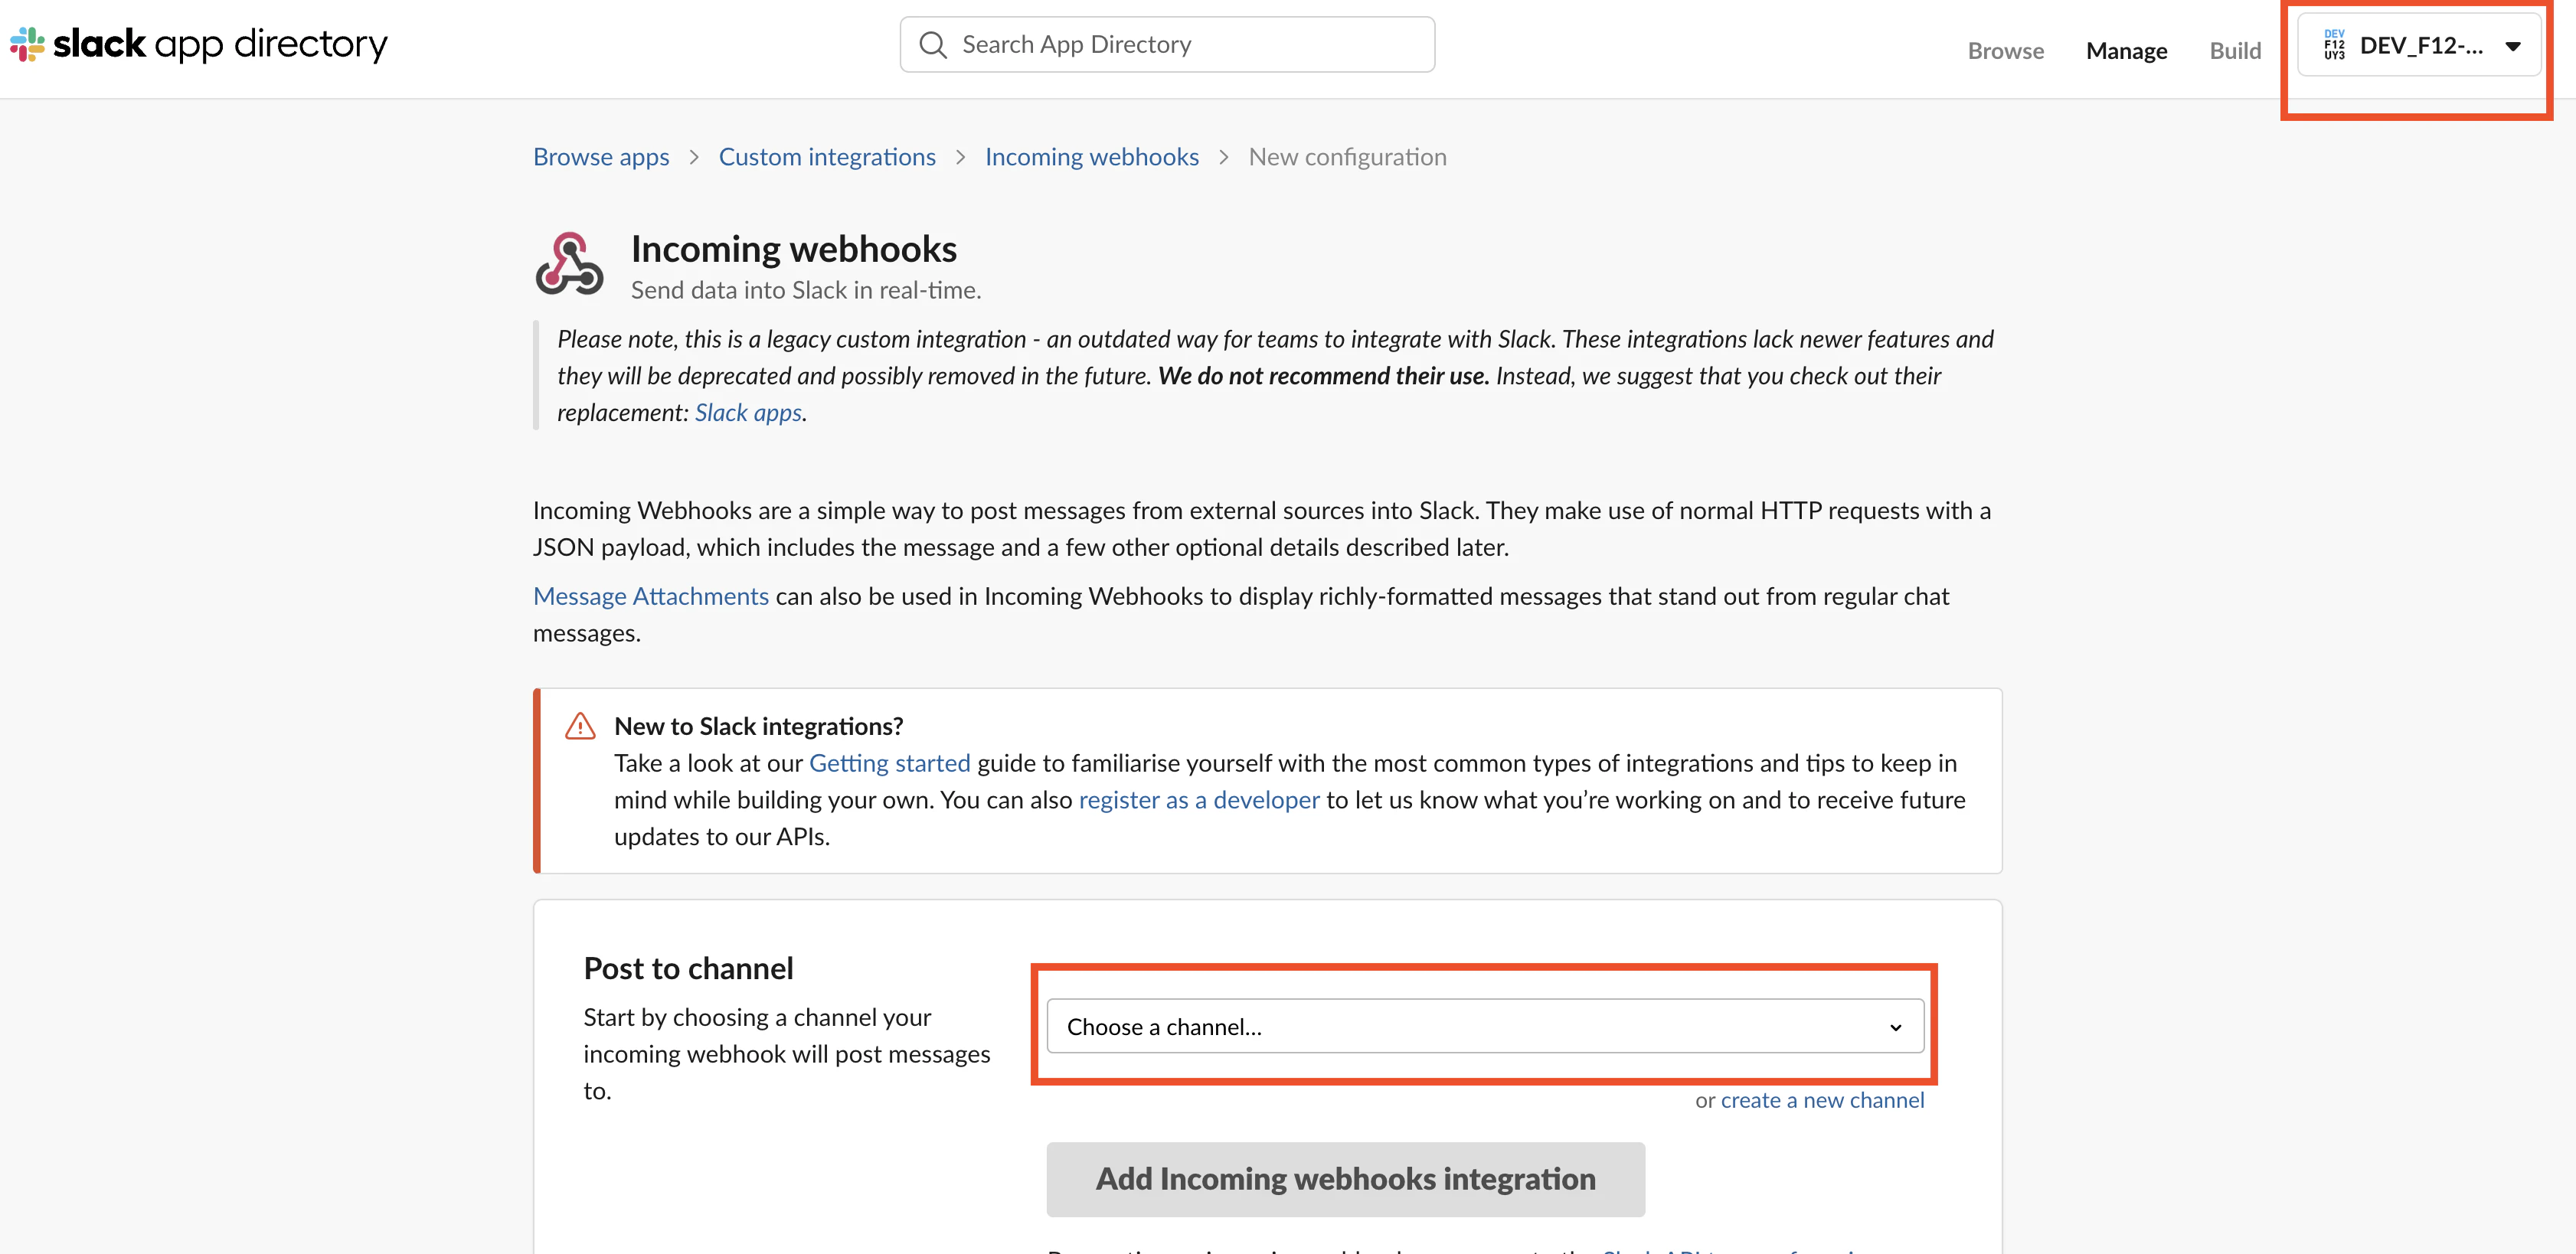
Task: Click the Incoming webhooks app icon
Action: point(569,264)
